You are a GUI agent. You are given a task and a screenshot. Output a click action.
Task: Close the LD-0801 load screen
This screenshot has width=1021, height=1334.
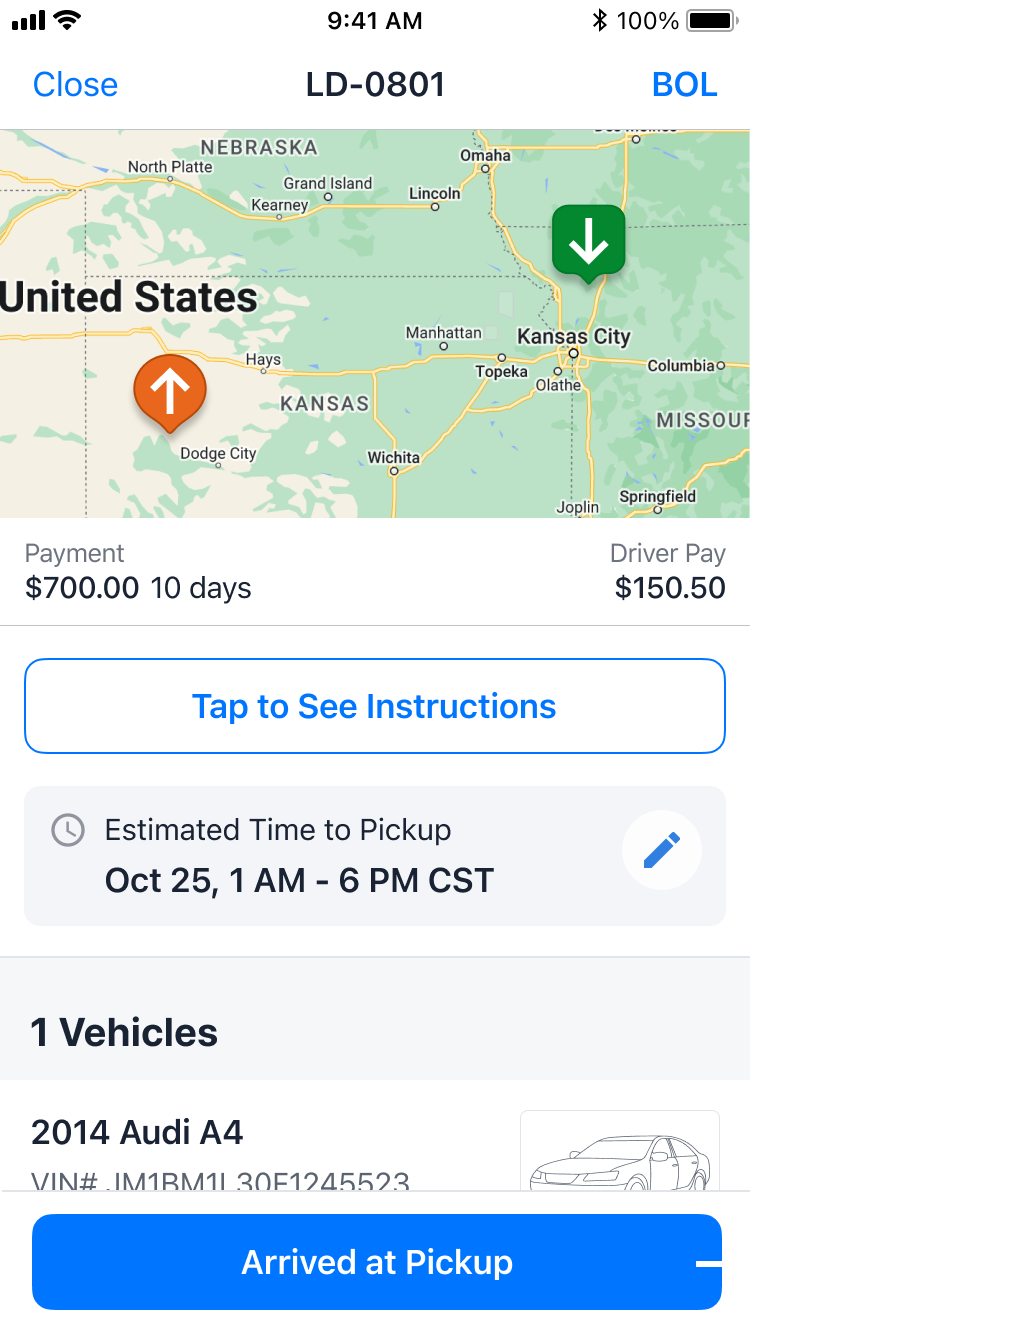pos(75,85)
